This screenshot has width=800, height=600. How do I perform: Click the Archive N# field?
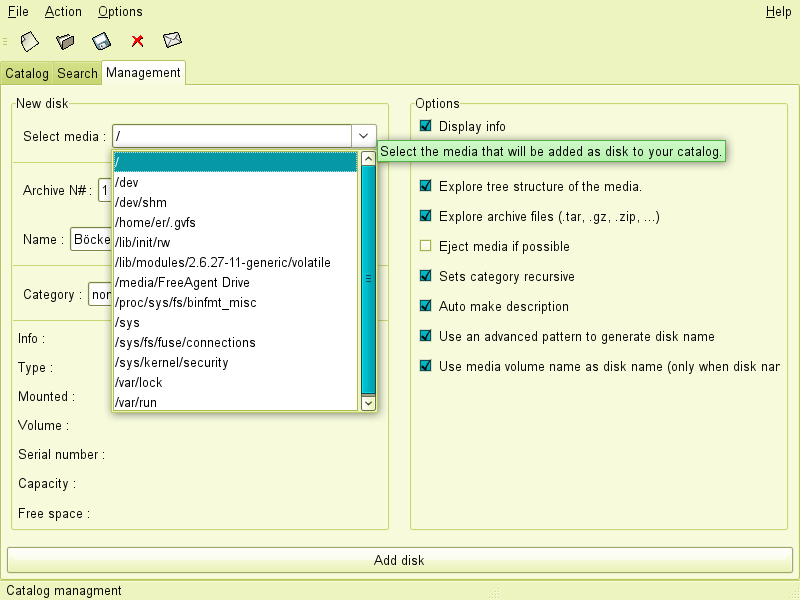click(x=105, y=190)
